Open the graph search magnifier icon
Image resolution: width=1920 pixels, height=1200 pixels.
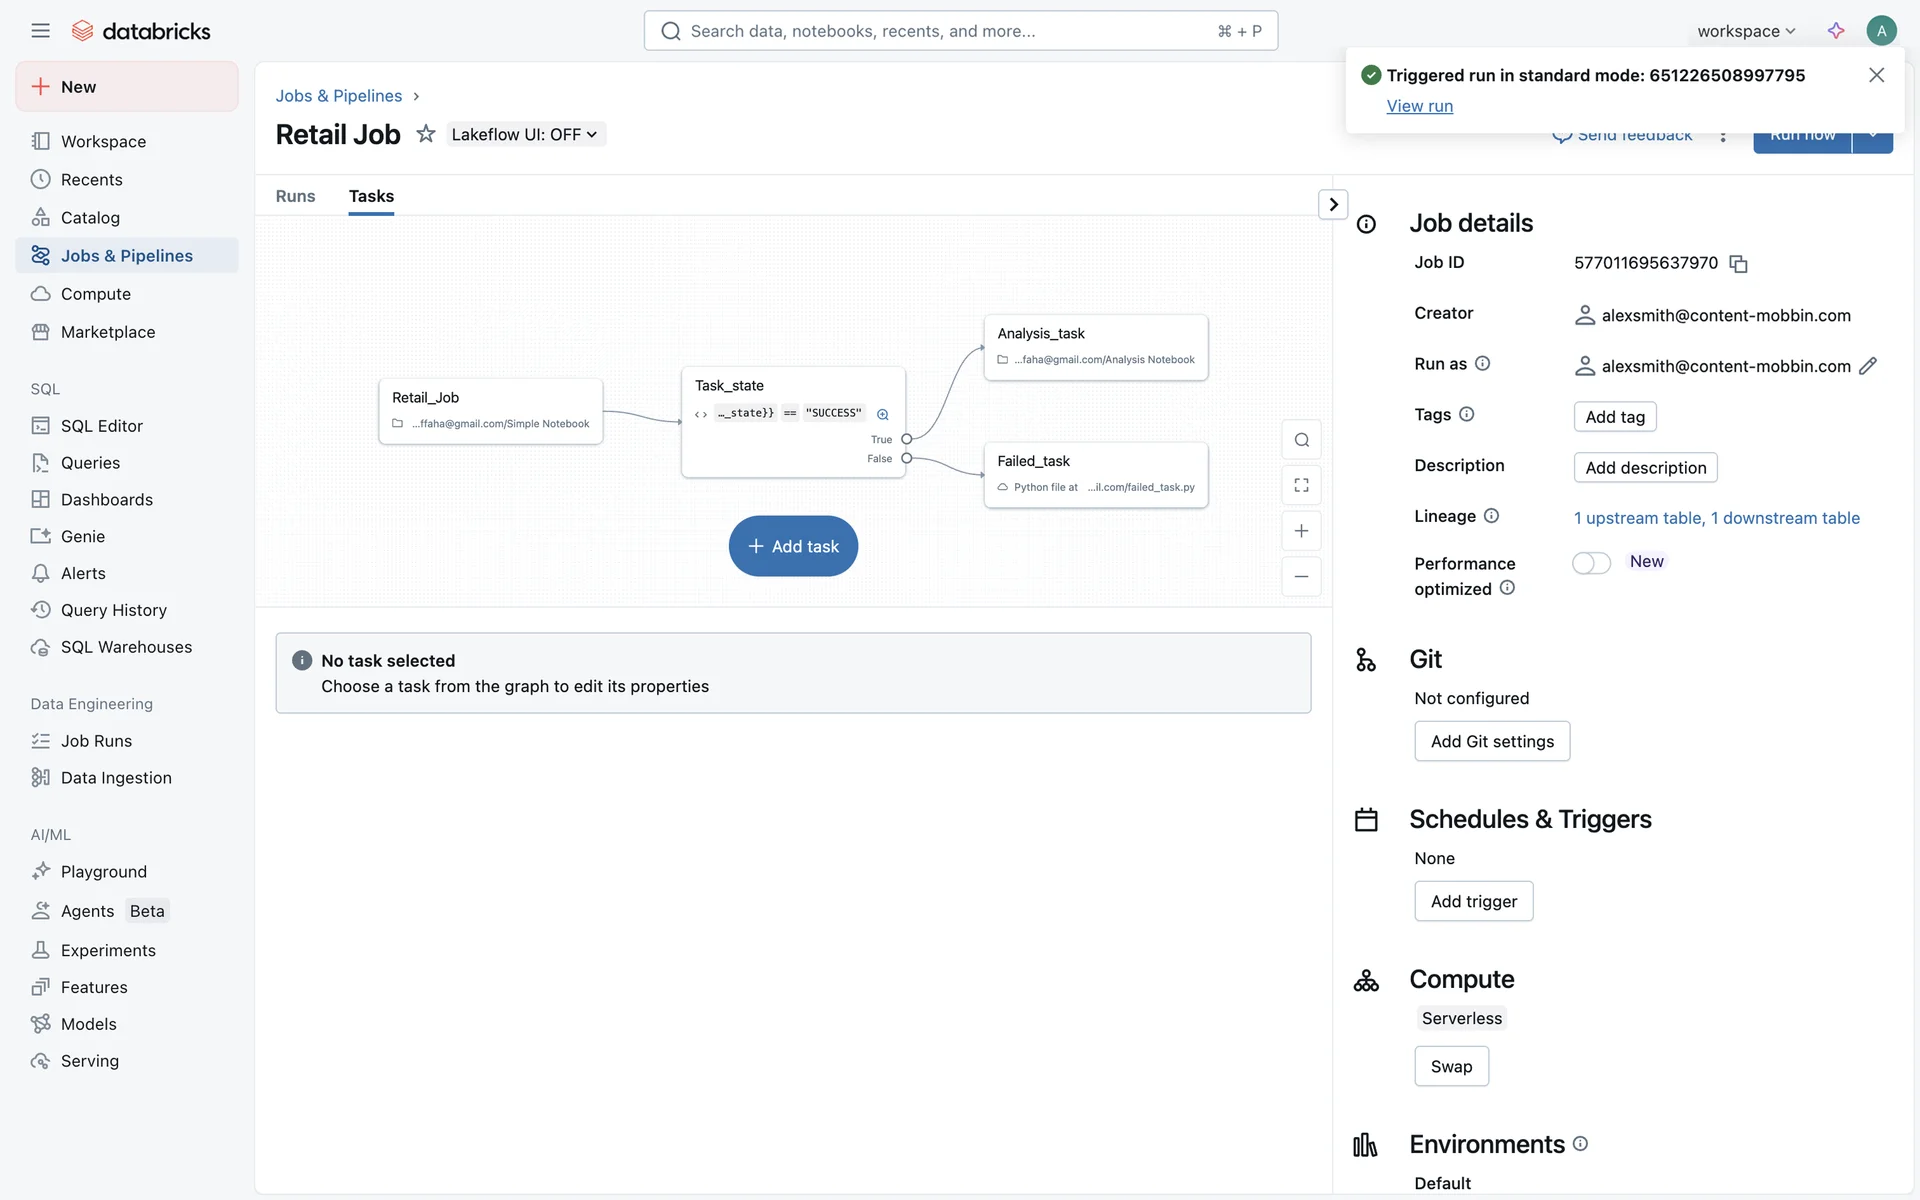tap(1301, 440)
